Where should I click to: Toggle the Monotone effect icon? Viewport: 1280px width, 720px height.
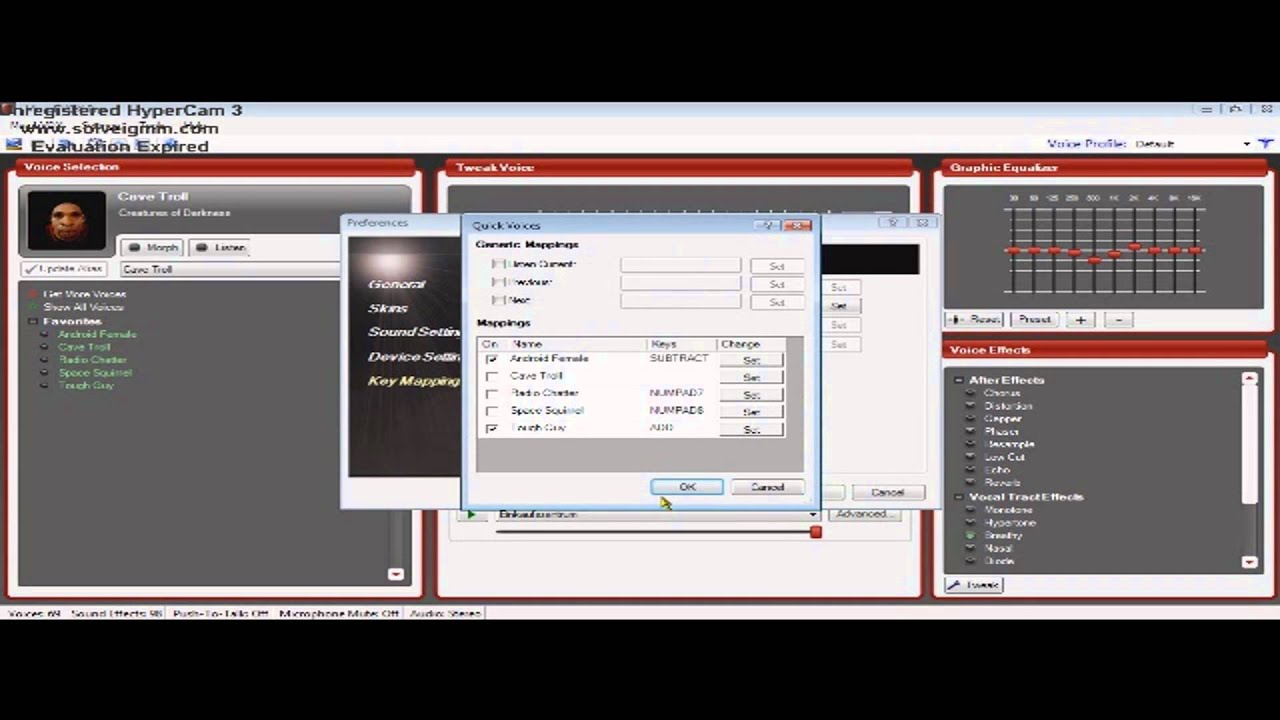[970, 510]
